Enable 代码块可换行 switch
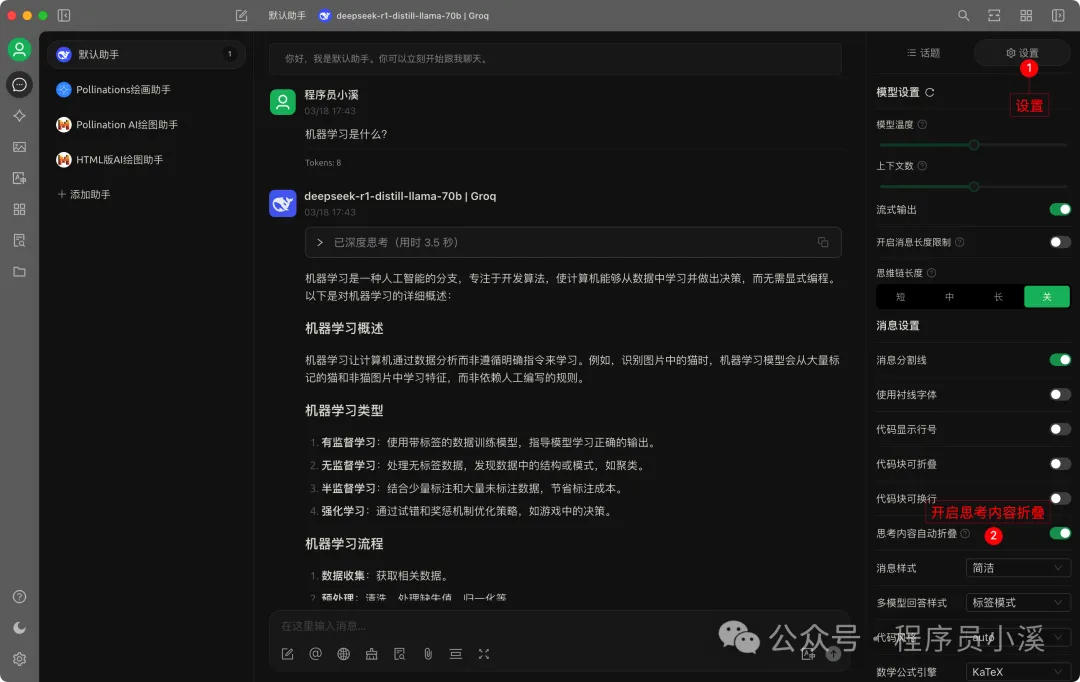 tap(1060, 498)
